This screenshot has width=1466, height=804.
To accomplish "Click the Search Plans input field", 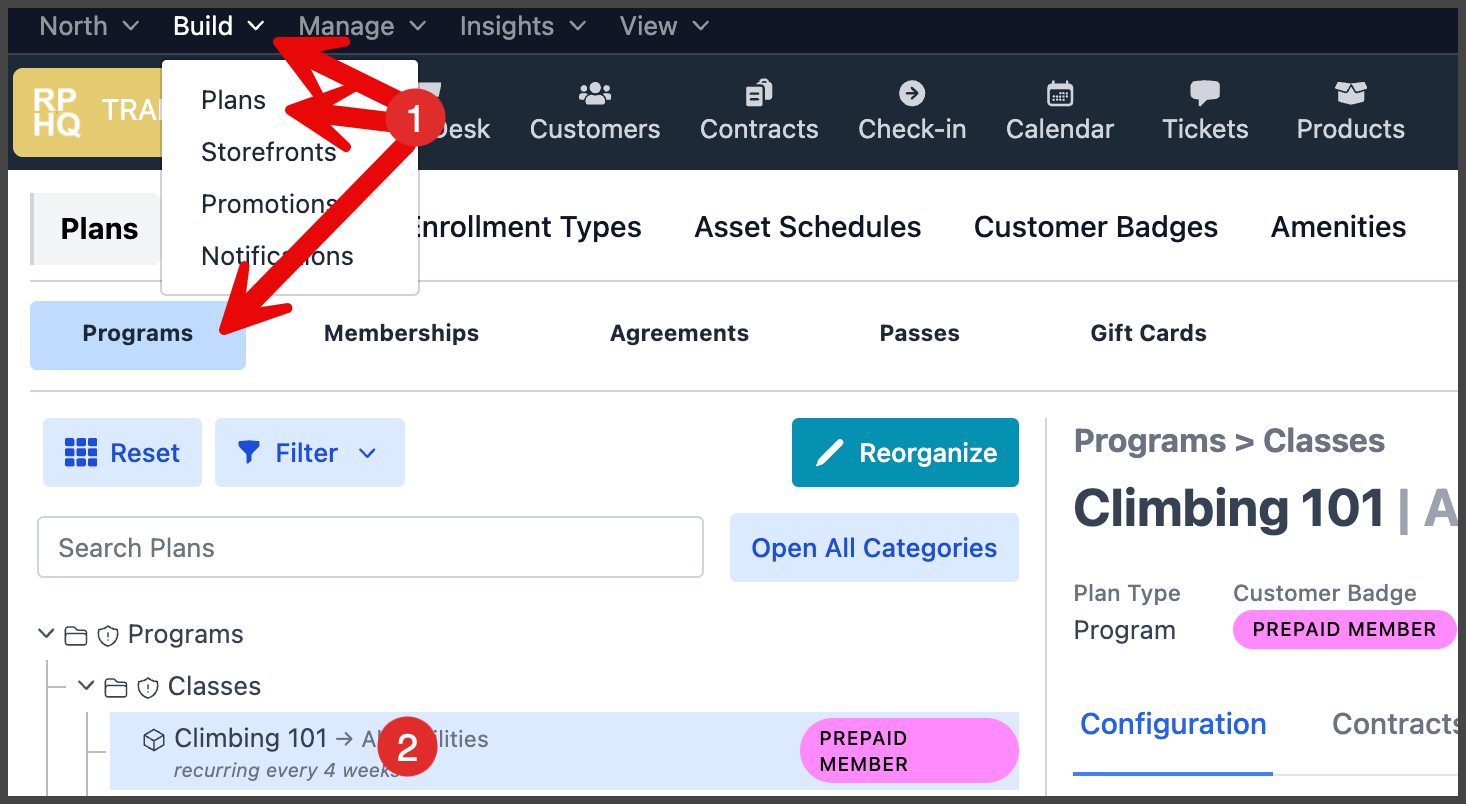I will [x=370, y=548].
